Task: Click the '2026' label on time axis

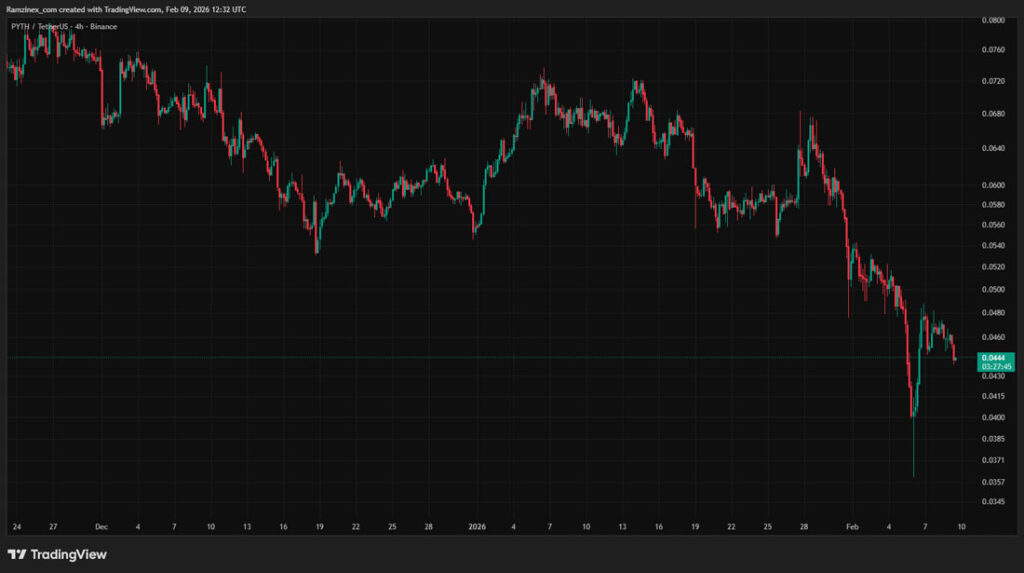Action: click(x=476, y=525)
